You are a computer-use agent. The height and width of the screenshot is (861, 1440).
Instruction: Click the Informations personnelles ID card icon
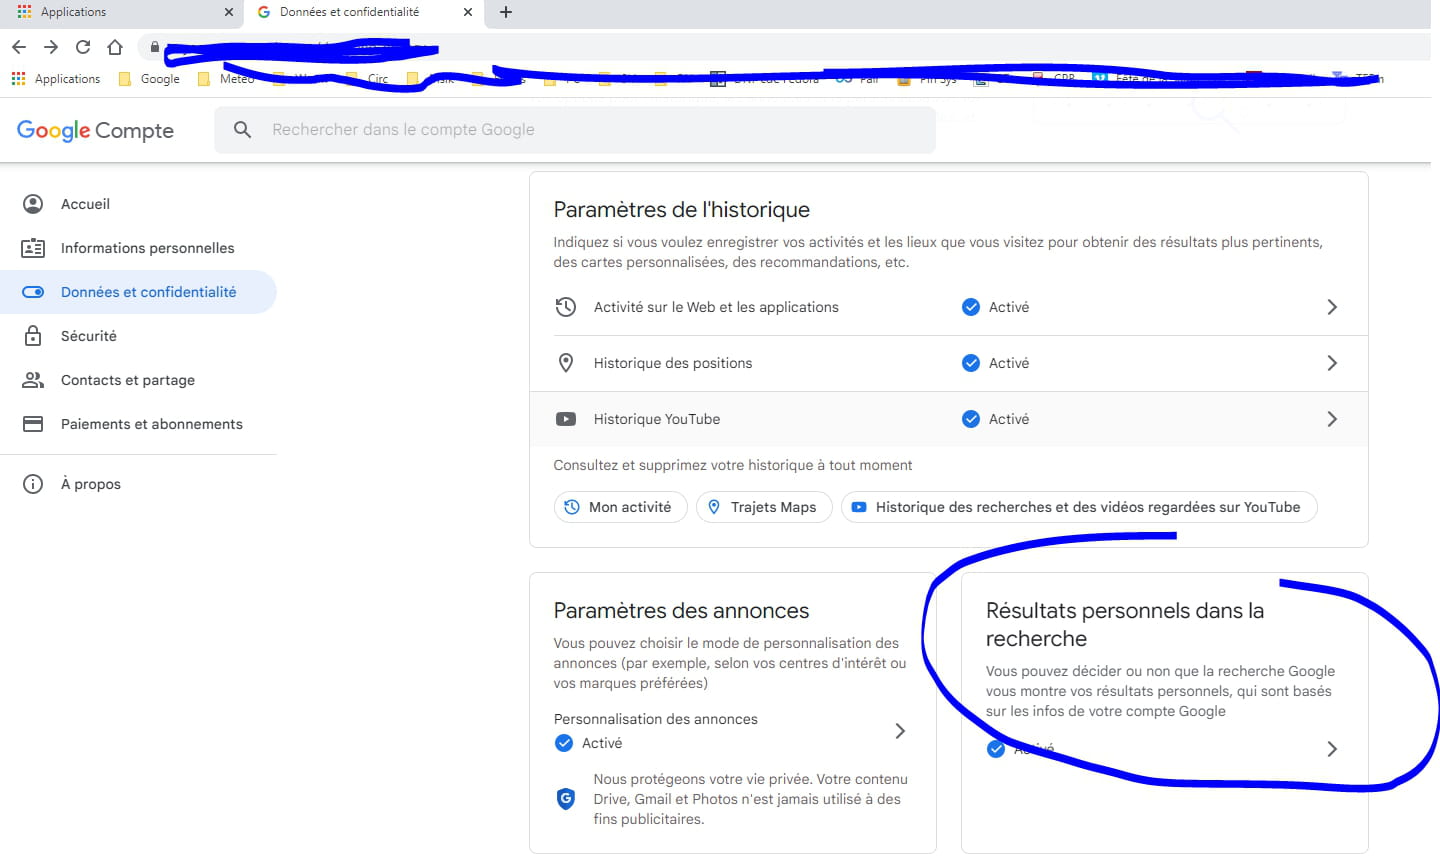coord(33,248)
